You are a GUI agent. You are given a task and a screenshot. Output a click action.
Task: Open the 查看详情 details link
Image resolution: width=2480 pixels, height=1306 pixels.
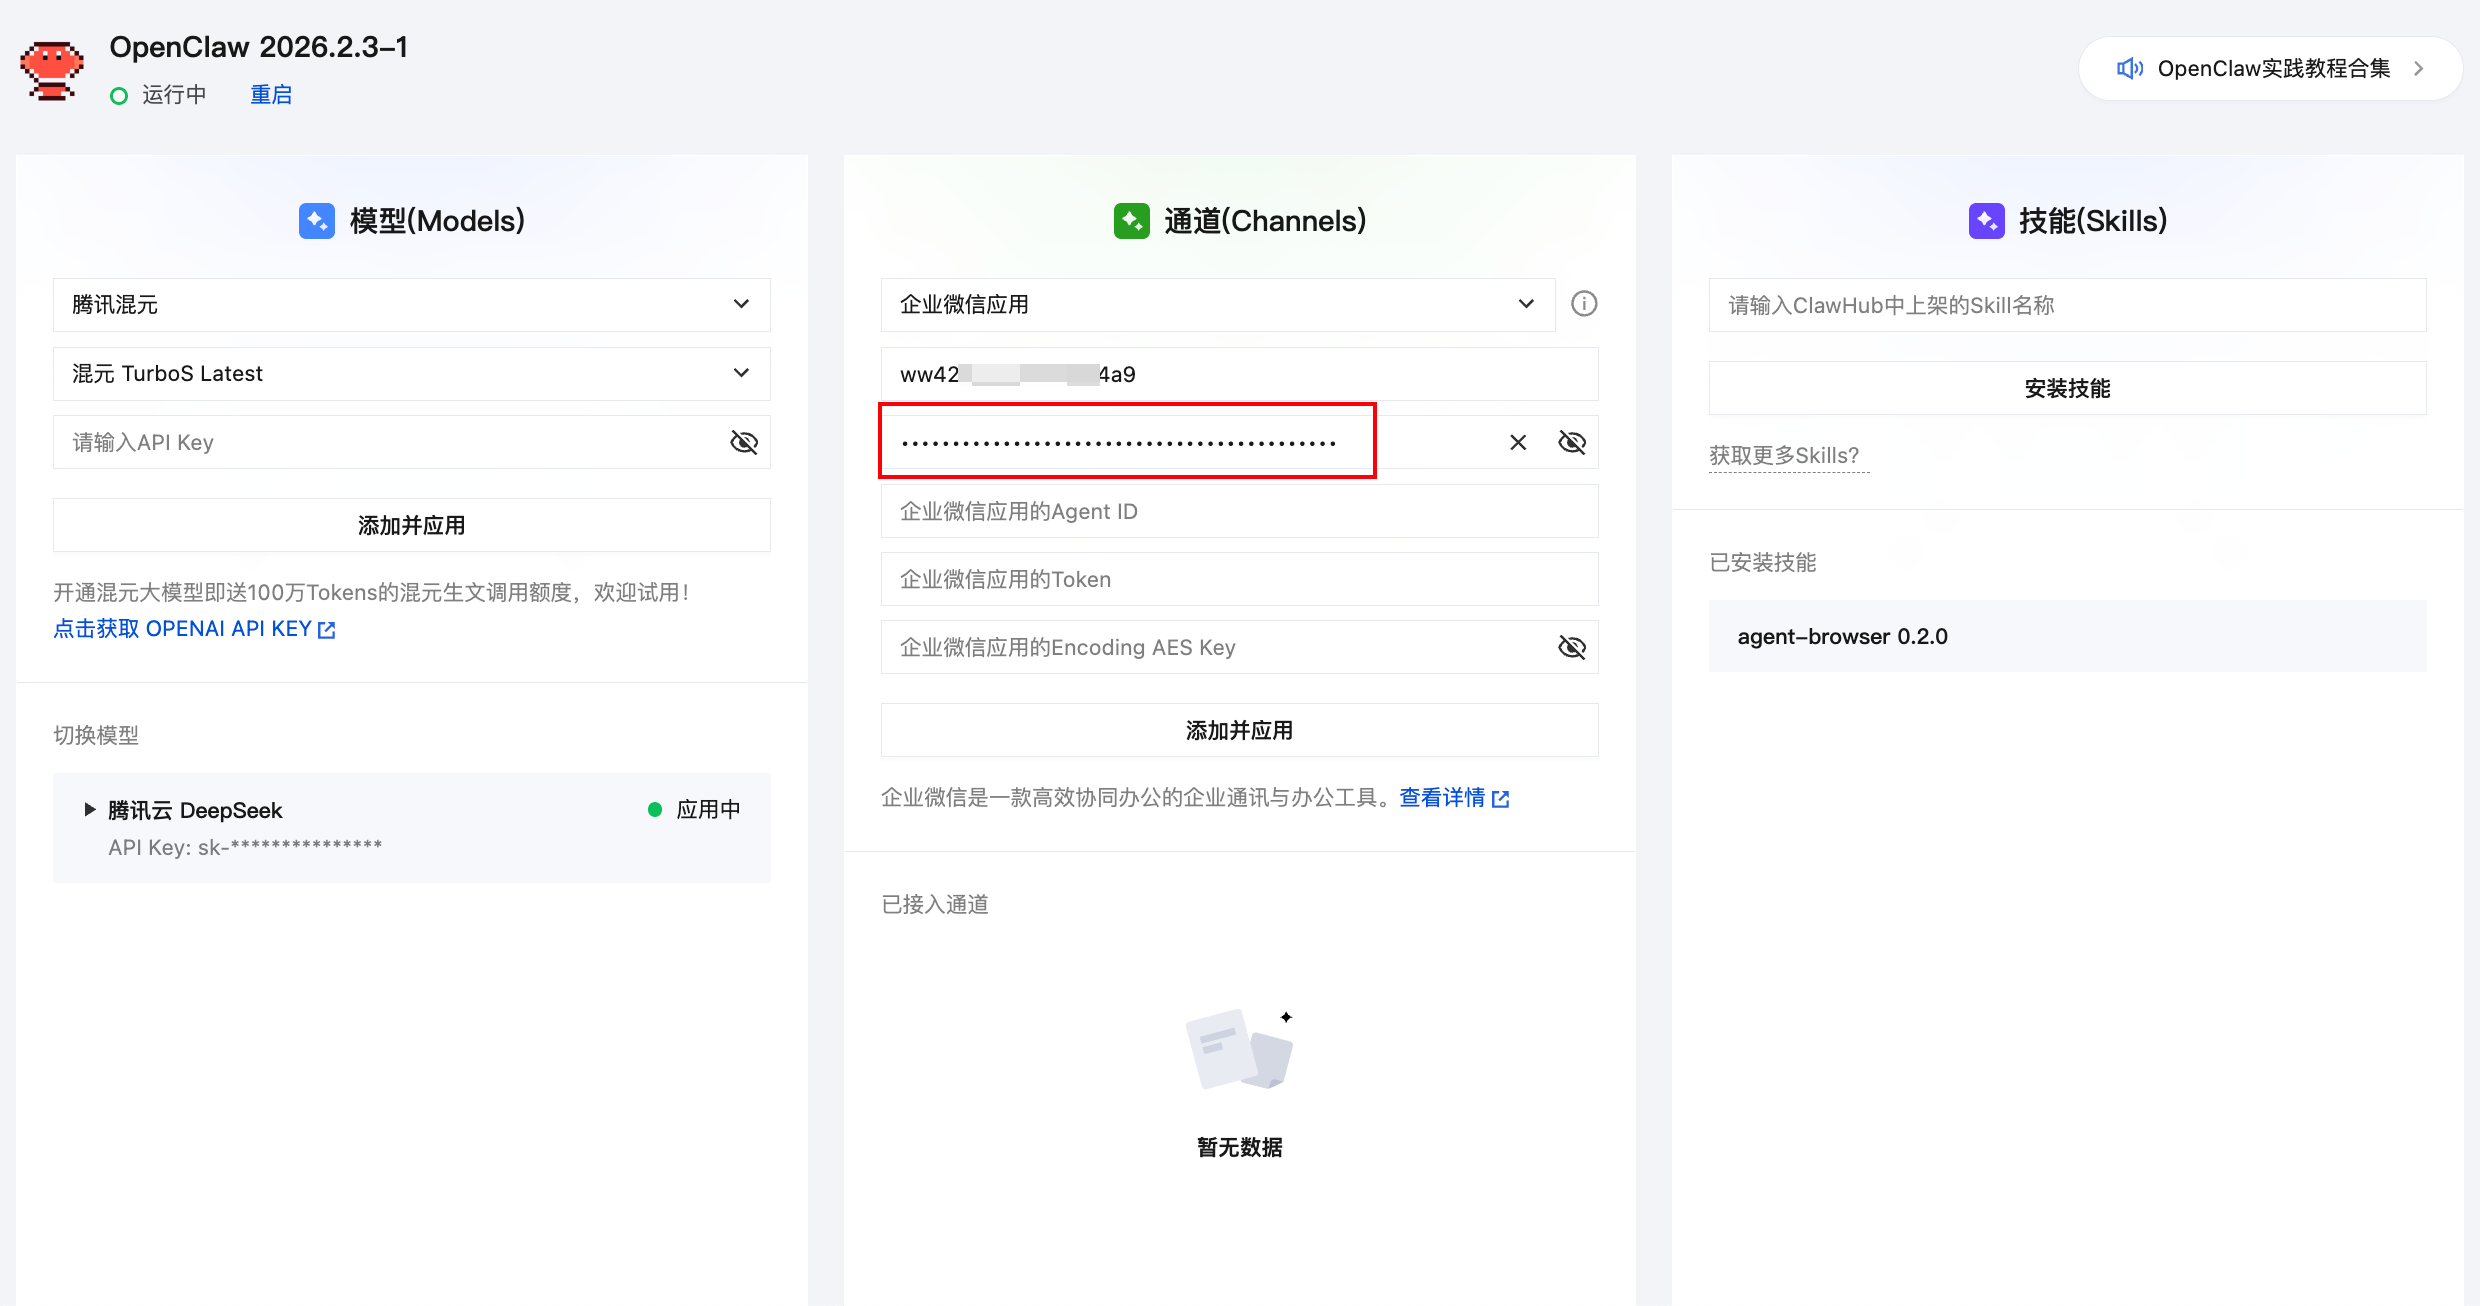pyautogui.click(x=1443, y=798)
